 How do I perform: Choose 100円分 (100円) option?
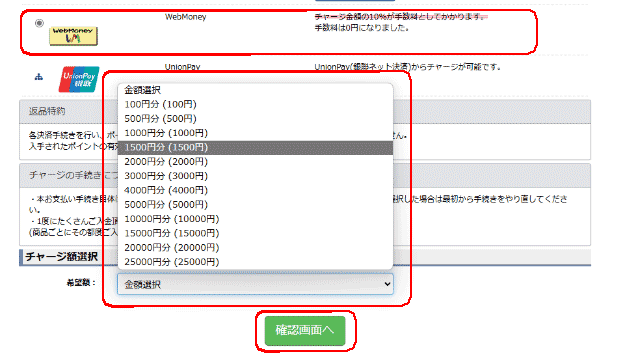click(x=255, y=104)
